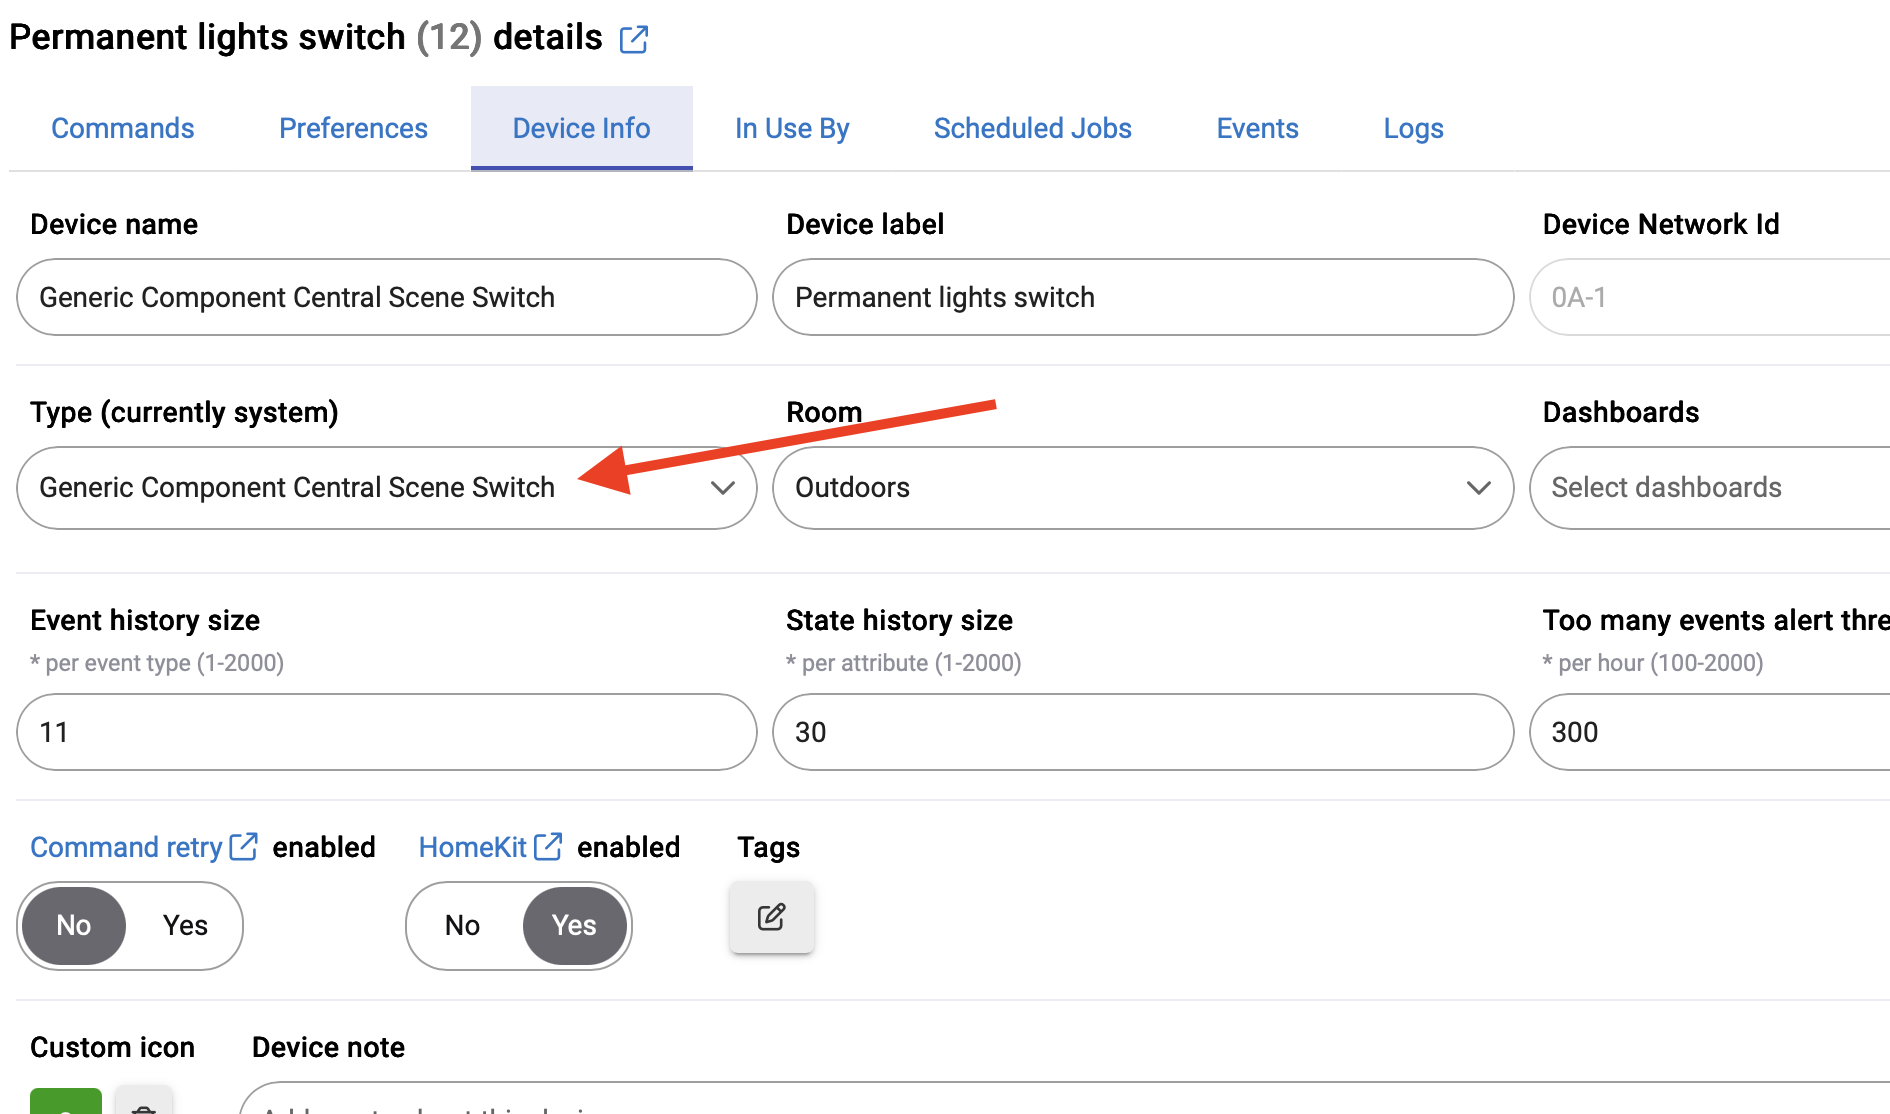The width and height of the screenshot is (1890, 1114).
Task: Click the Event history size field
Action: pos(386,732)
